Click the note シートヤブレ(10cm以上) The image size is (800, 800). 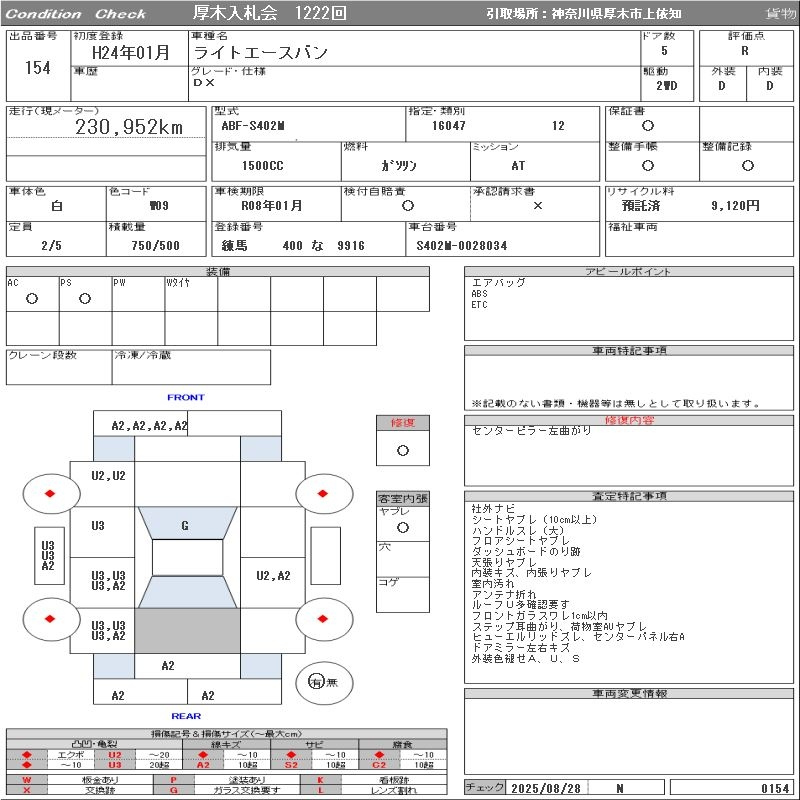coord(535,519)
